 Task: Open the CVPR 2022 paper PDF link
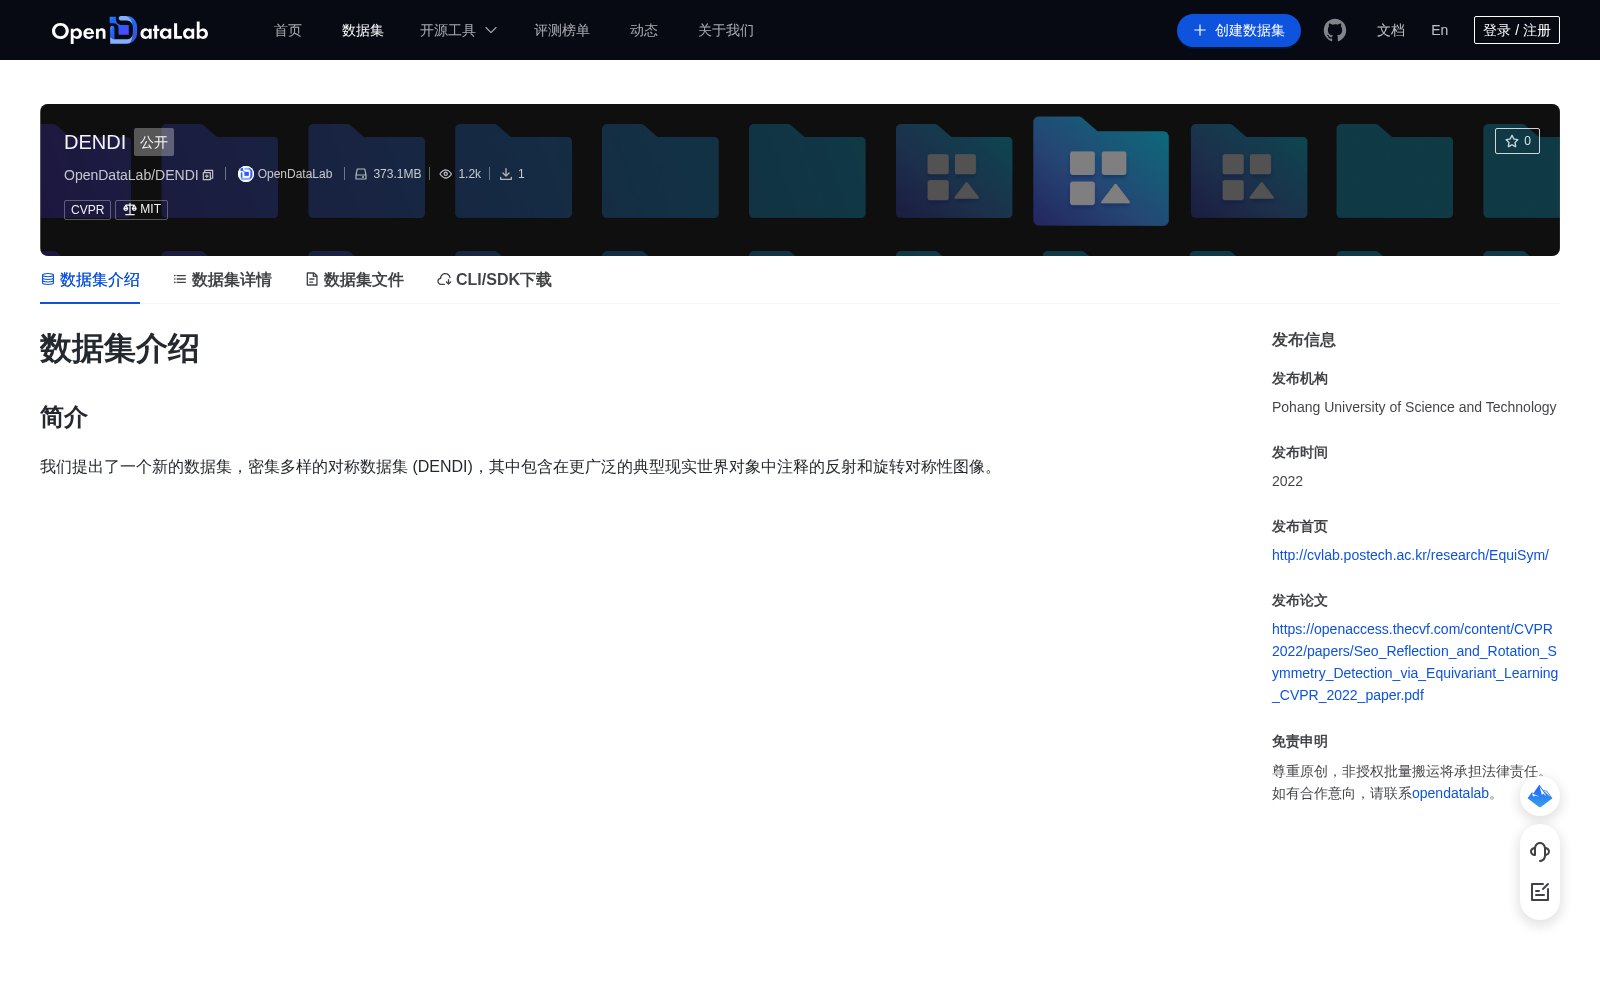[x=1415, y=662]
